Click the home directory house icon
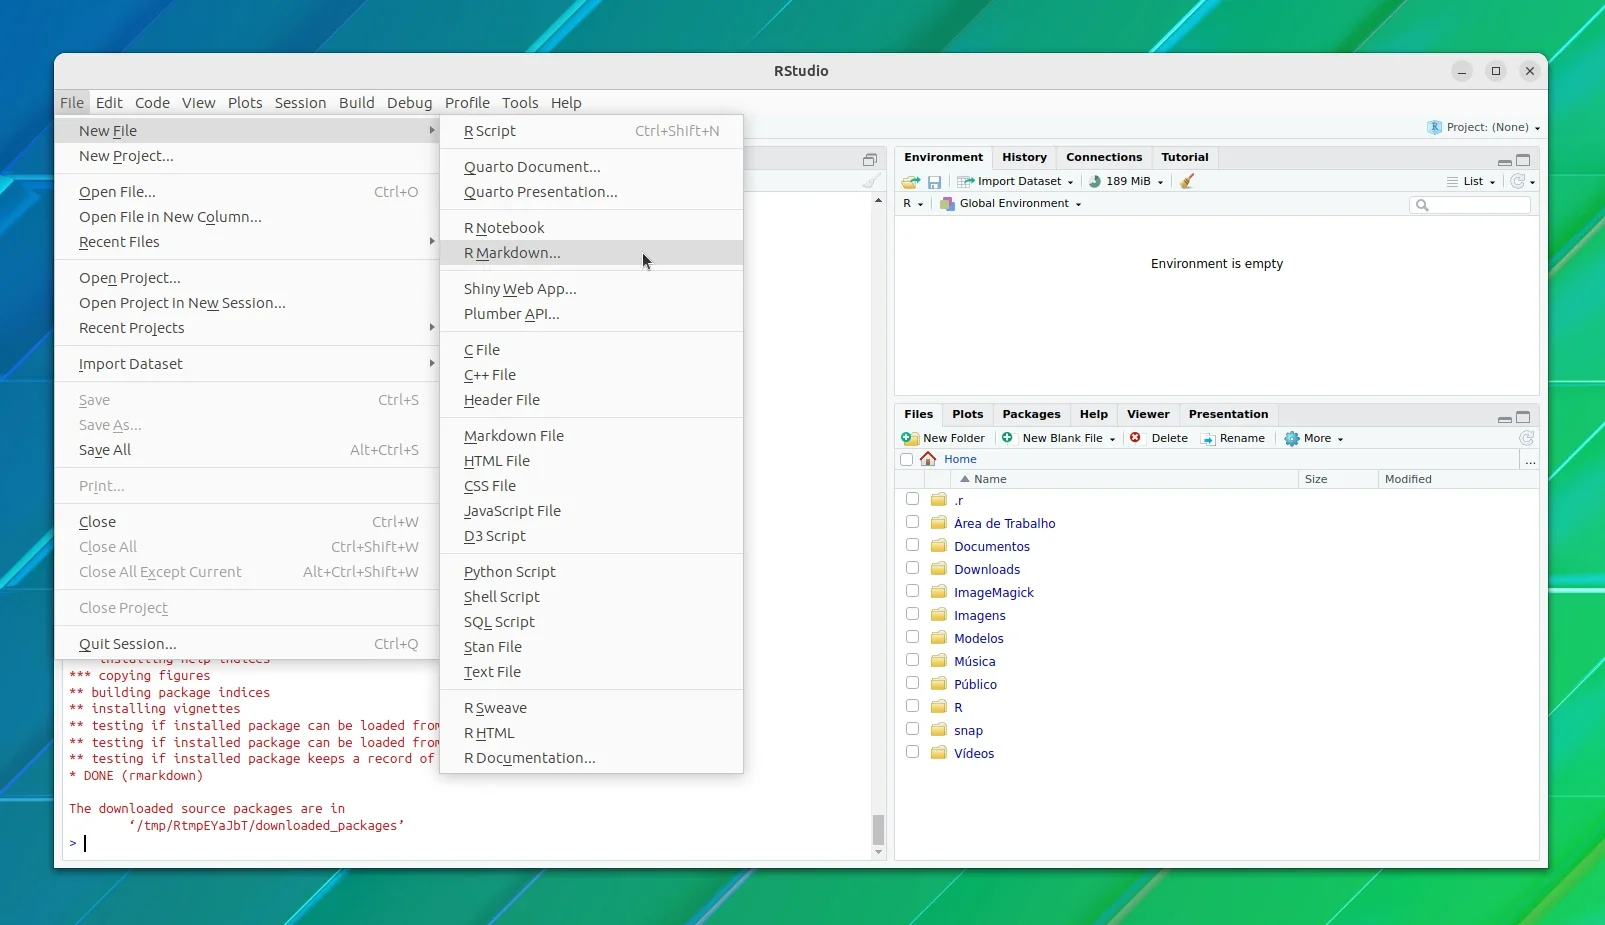 pyautogui.click(x=928, y=459)
